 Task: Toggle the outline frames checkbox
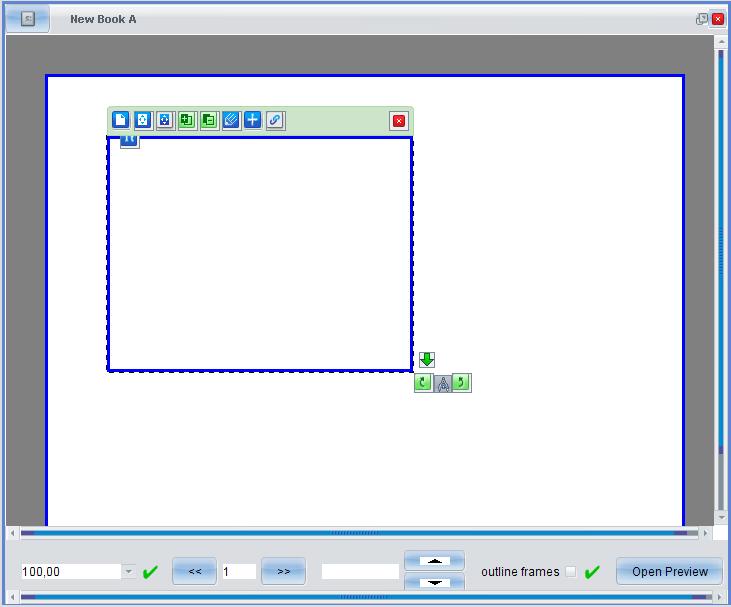[x=571, y=572]
